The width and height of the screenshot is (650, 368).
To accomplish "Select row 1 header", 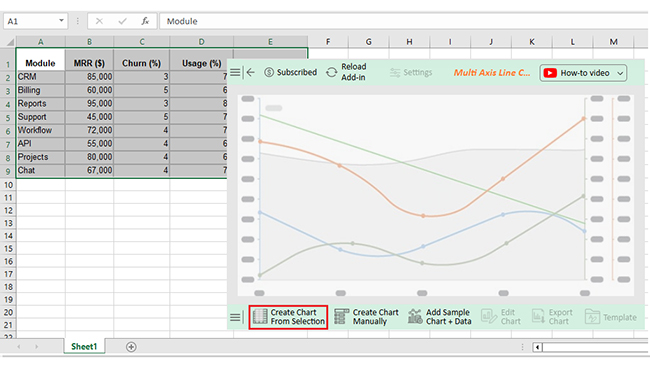I will point(8,59).
